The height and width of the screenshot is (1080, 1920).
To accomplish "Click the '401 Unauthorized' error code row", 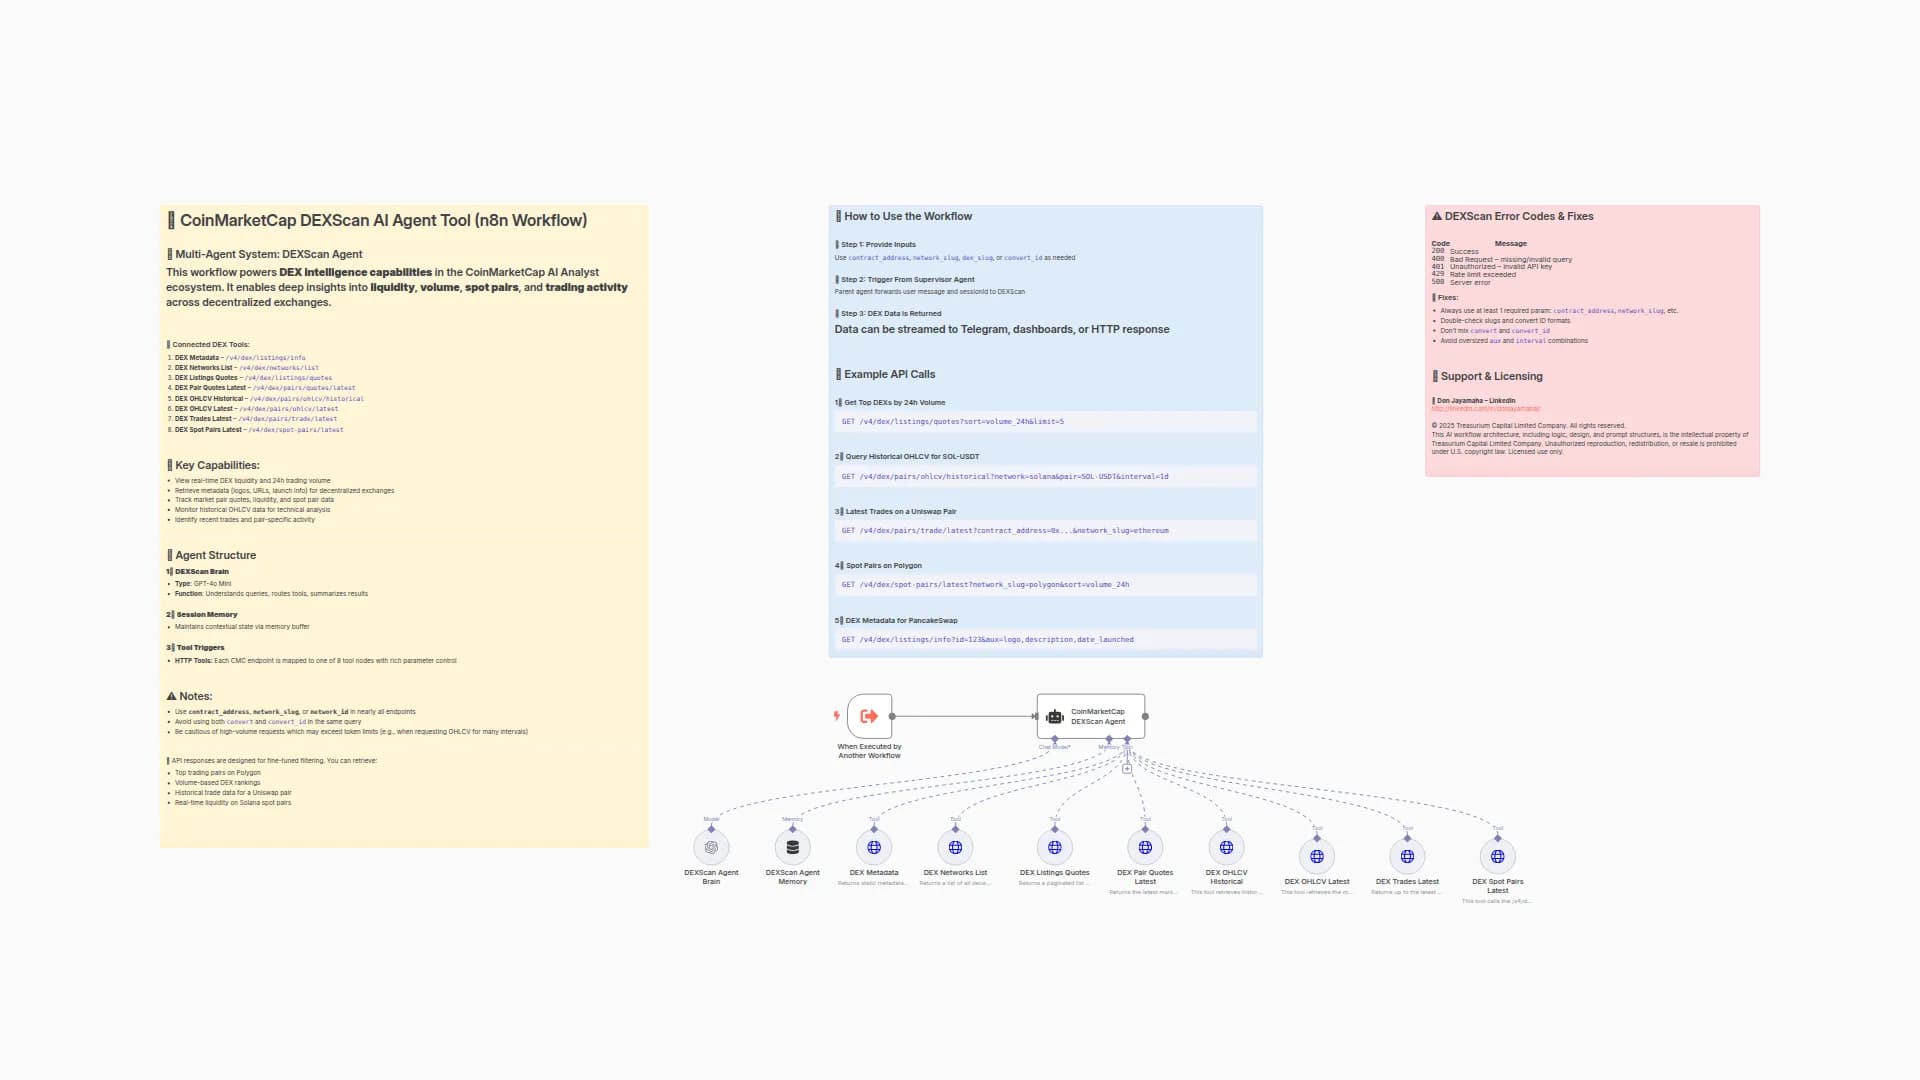I will click(x=1492, y=266).
